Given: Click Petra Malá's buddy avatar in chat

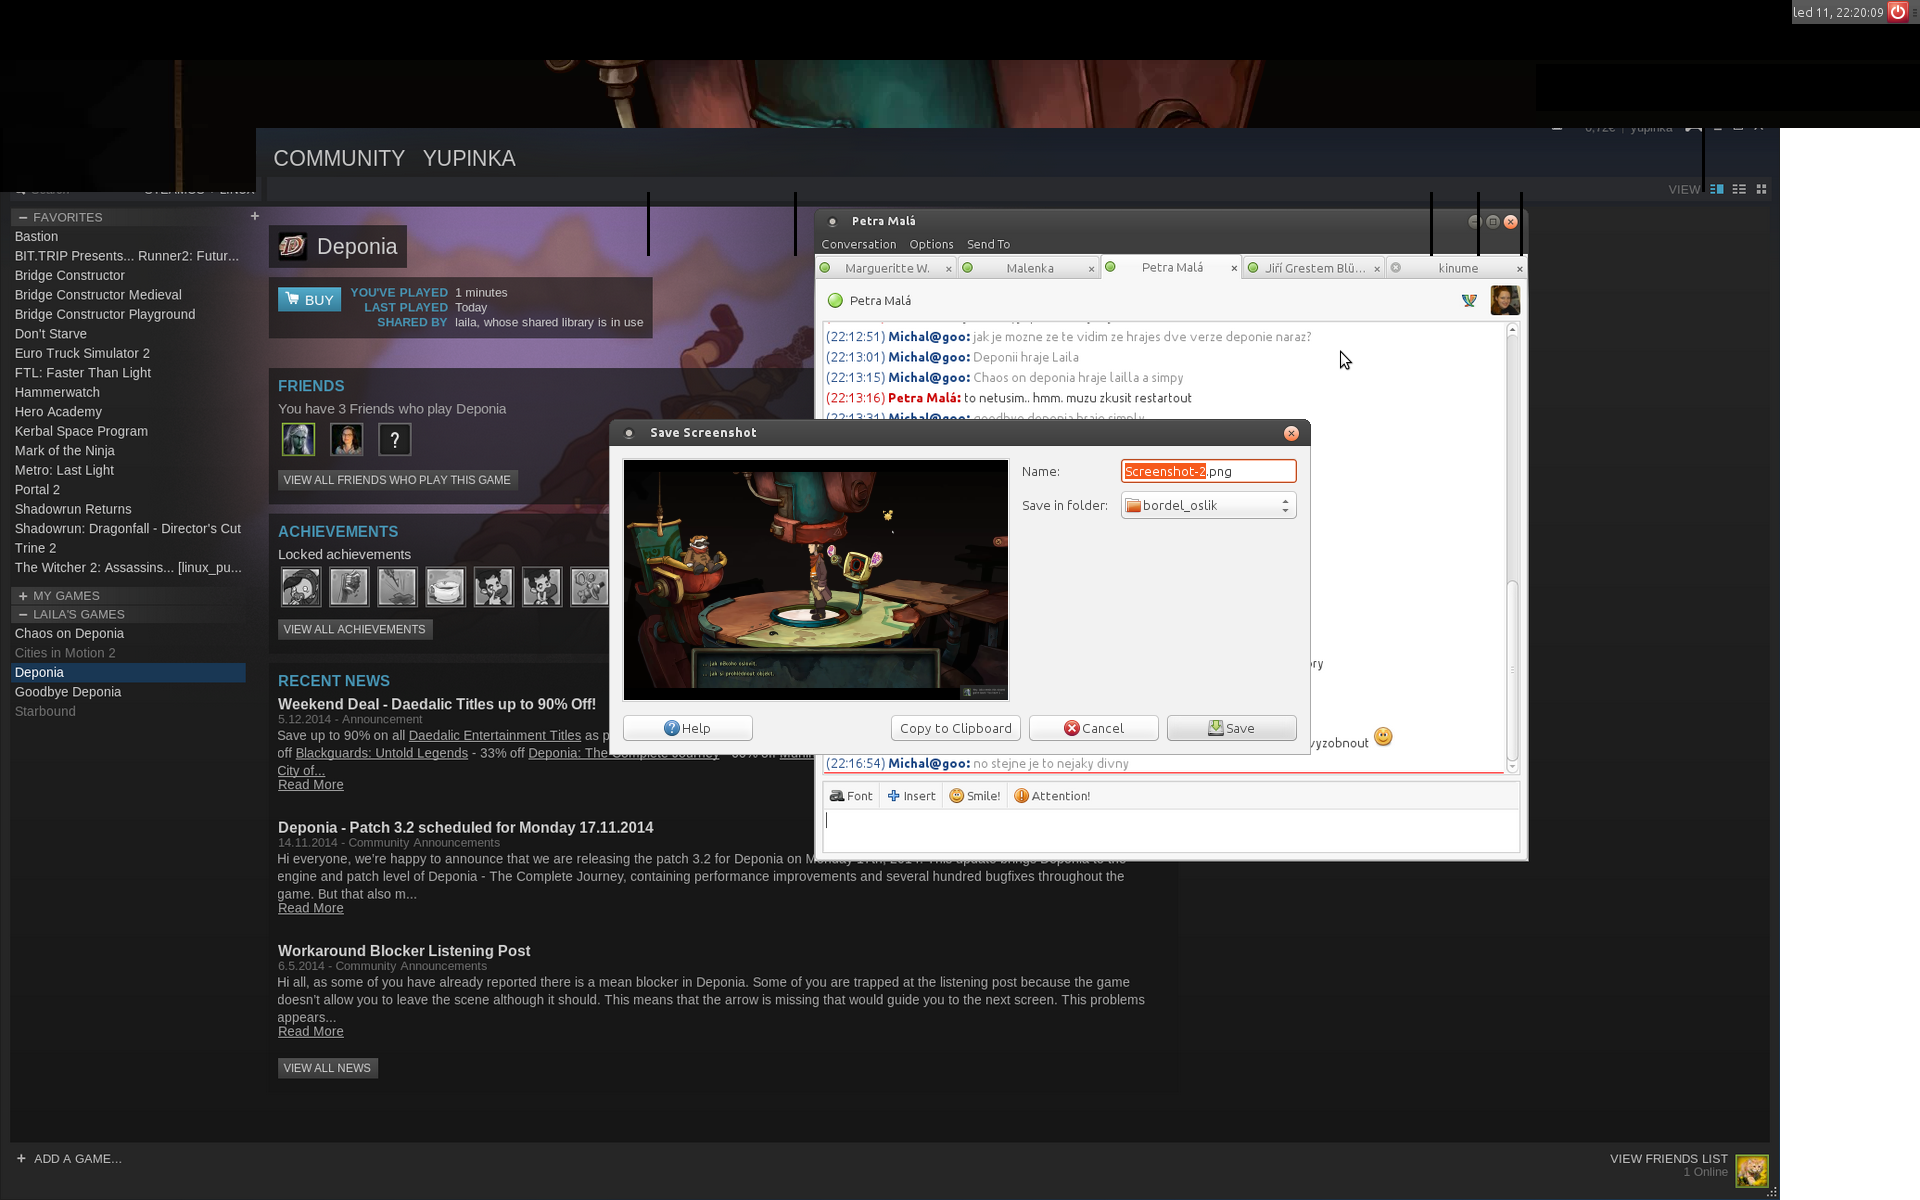Looking at the screenshot, I should click(1505, 300).
